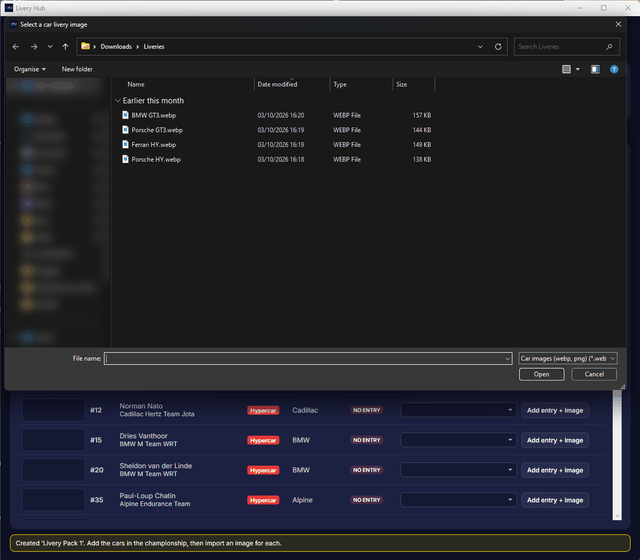
Task: Click the livery thumbnail for car #20
Action: click(53, 470)
